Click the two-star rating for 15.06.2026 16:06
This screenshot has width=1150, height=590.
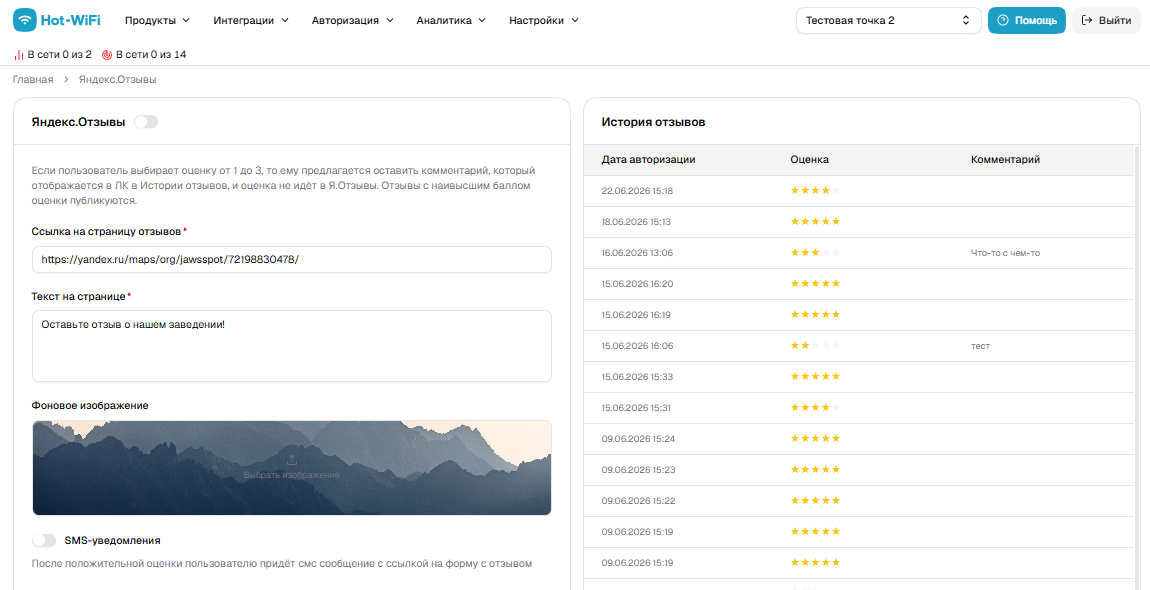(x=815, y=346)
